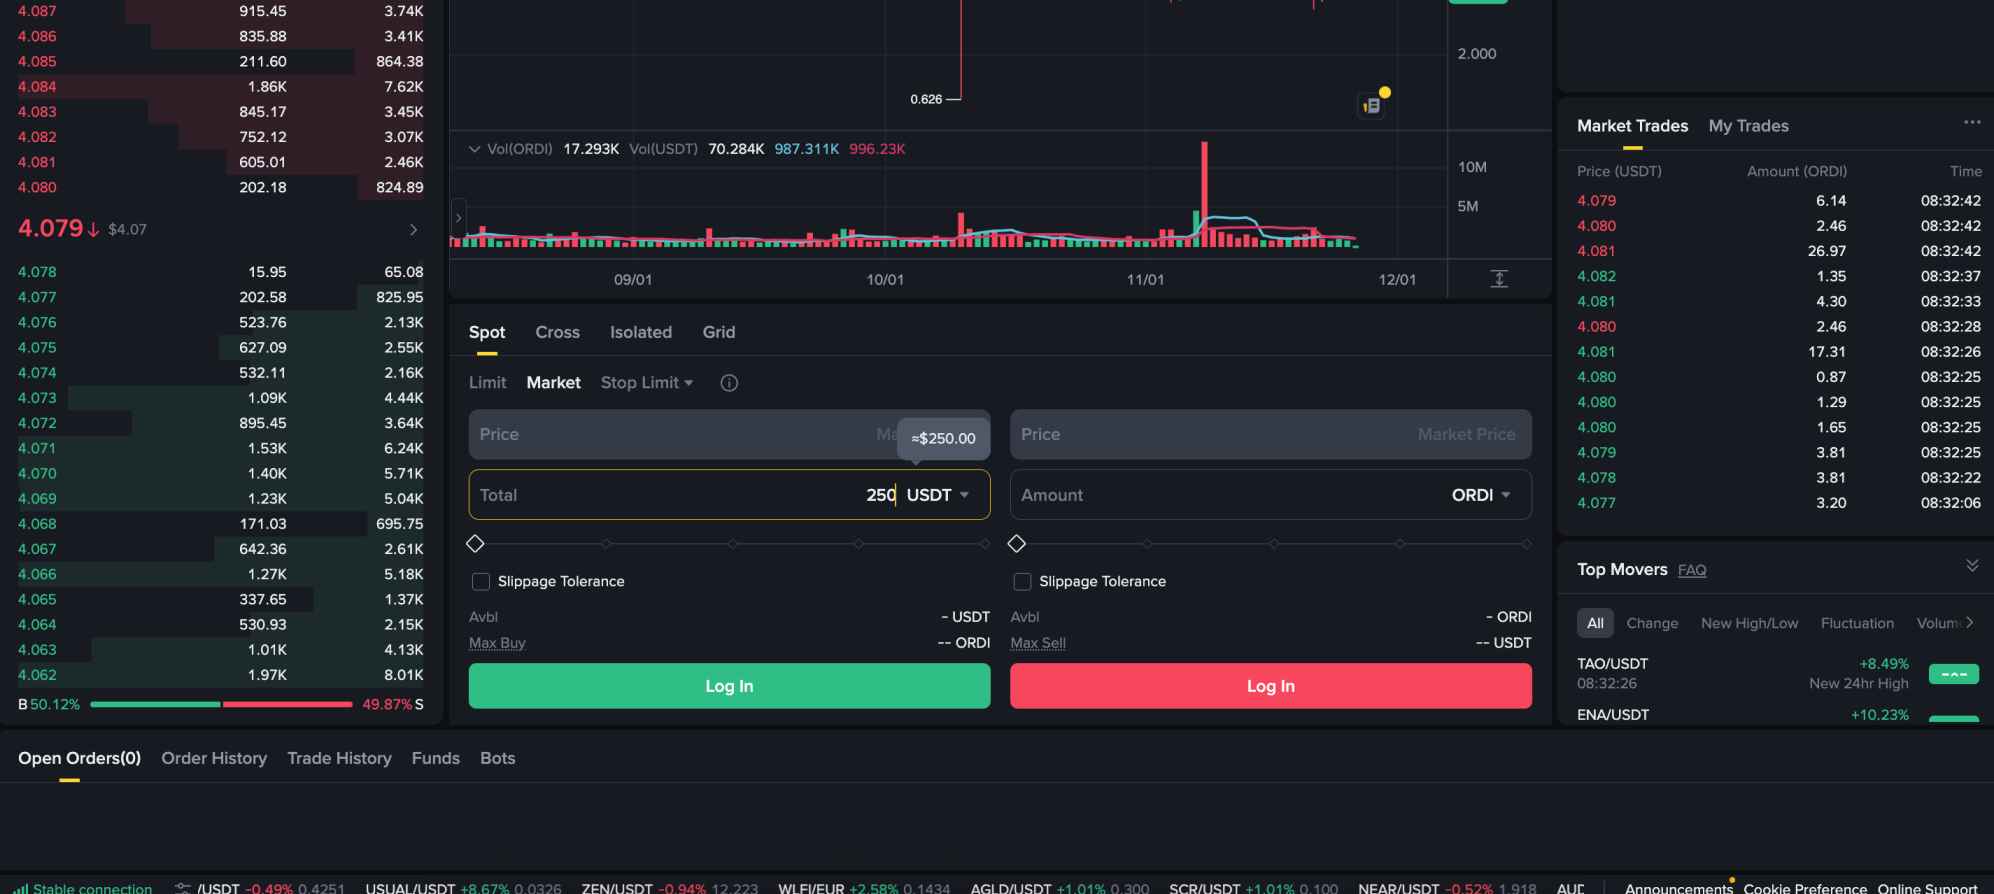The image size is (1994, 894).
Task: Select bid price 4.073 in order book
Action: pyautogui.click(x=37, y=398)
